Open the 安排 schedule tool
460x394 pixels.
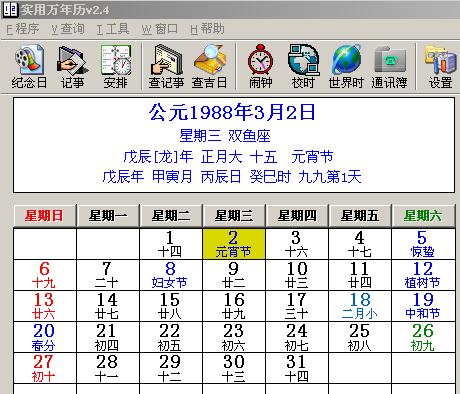pyautogui.click(x=115, y=66)
